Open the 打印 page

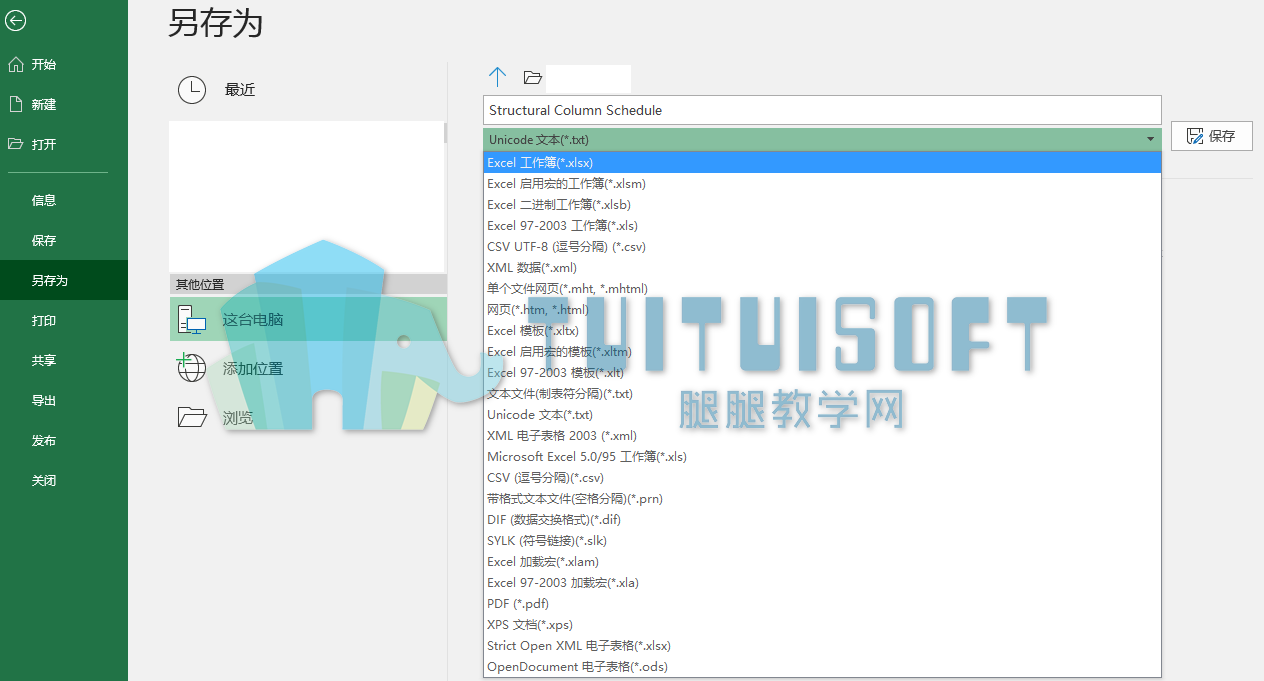click(64, 320)
